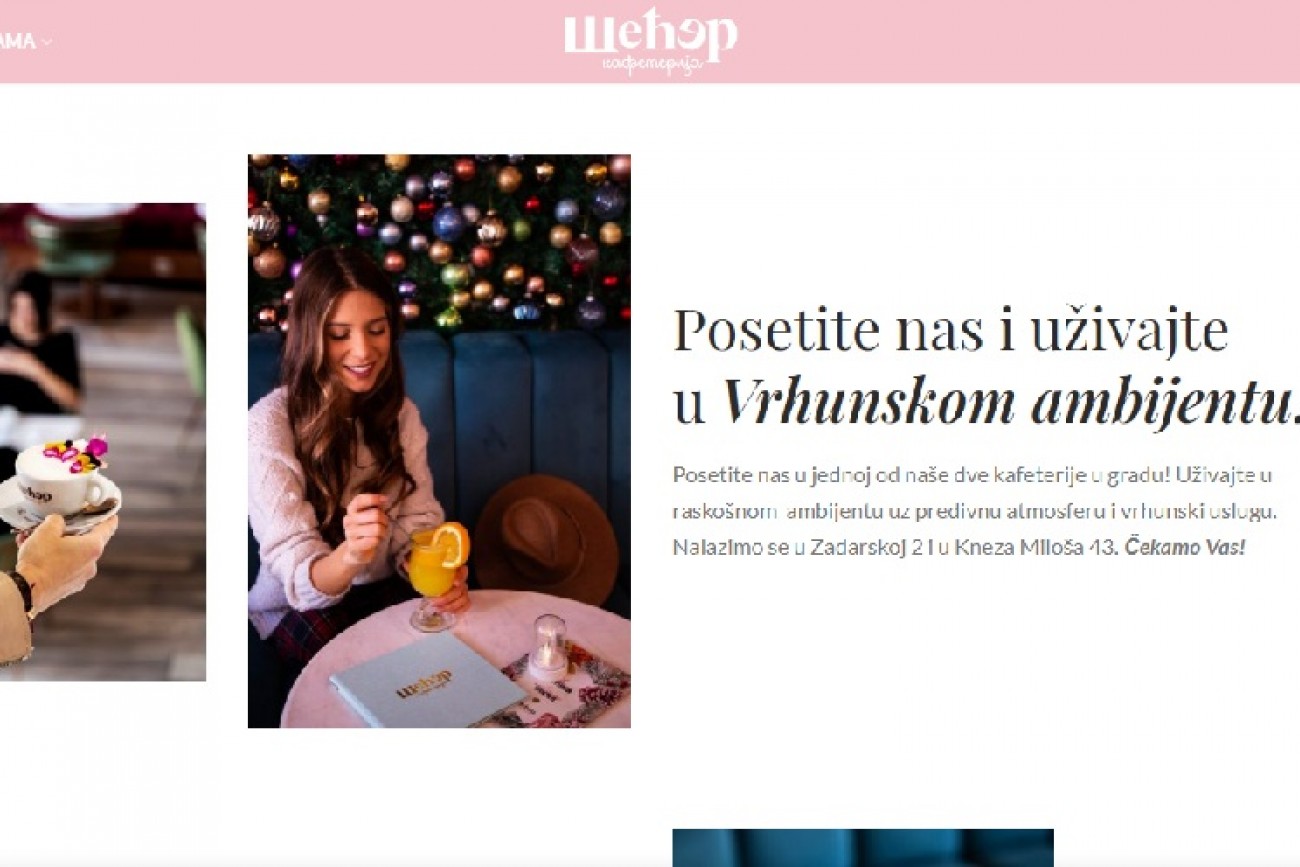The width and height of the screenshot is (1300, 867).
Task: Click the brown hat in the photo
Action: tap(546, 538)
